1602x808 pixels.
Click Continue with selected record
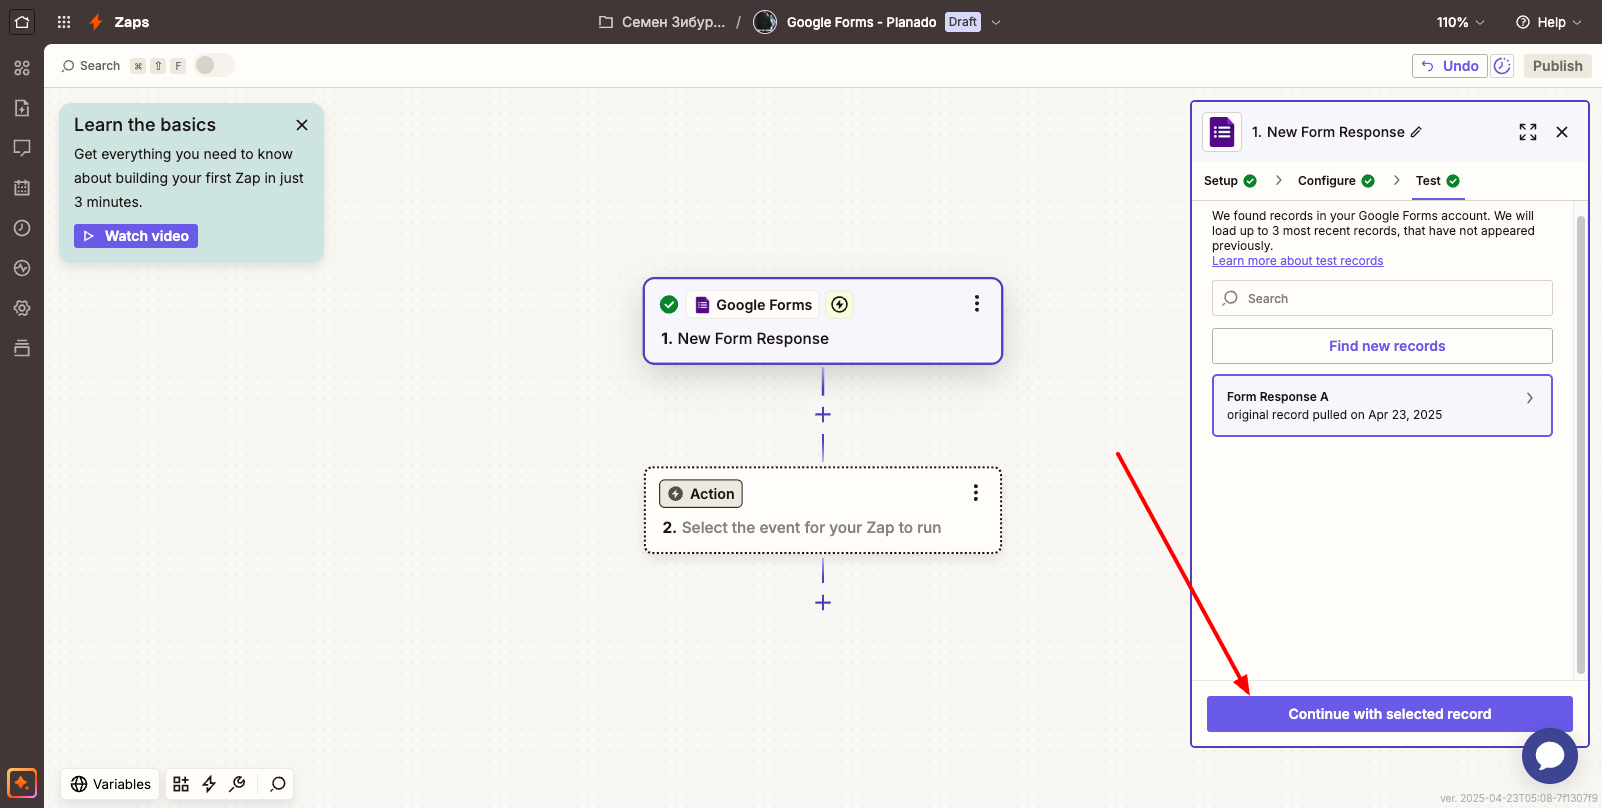point(1390,714)
